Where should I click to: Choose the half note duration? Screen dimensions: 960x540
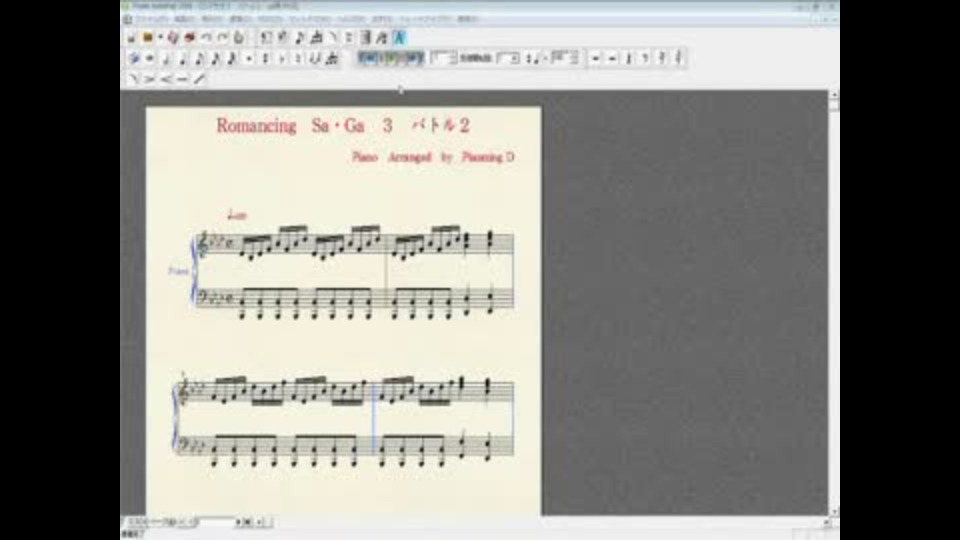166,59
